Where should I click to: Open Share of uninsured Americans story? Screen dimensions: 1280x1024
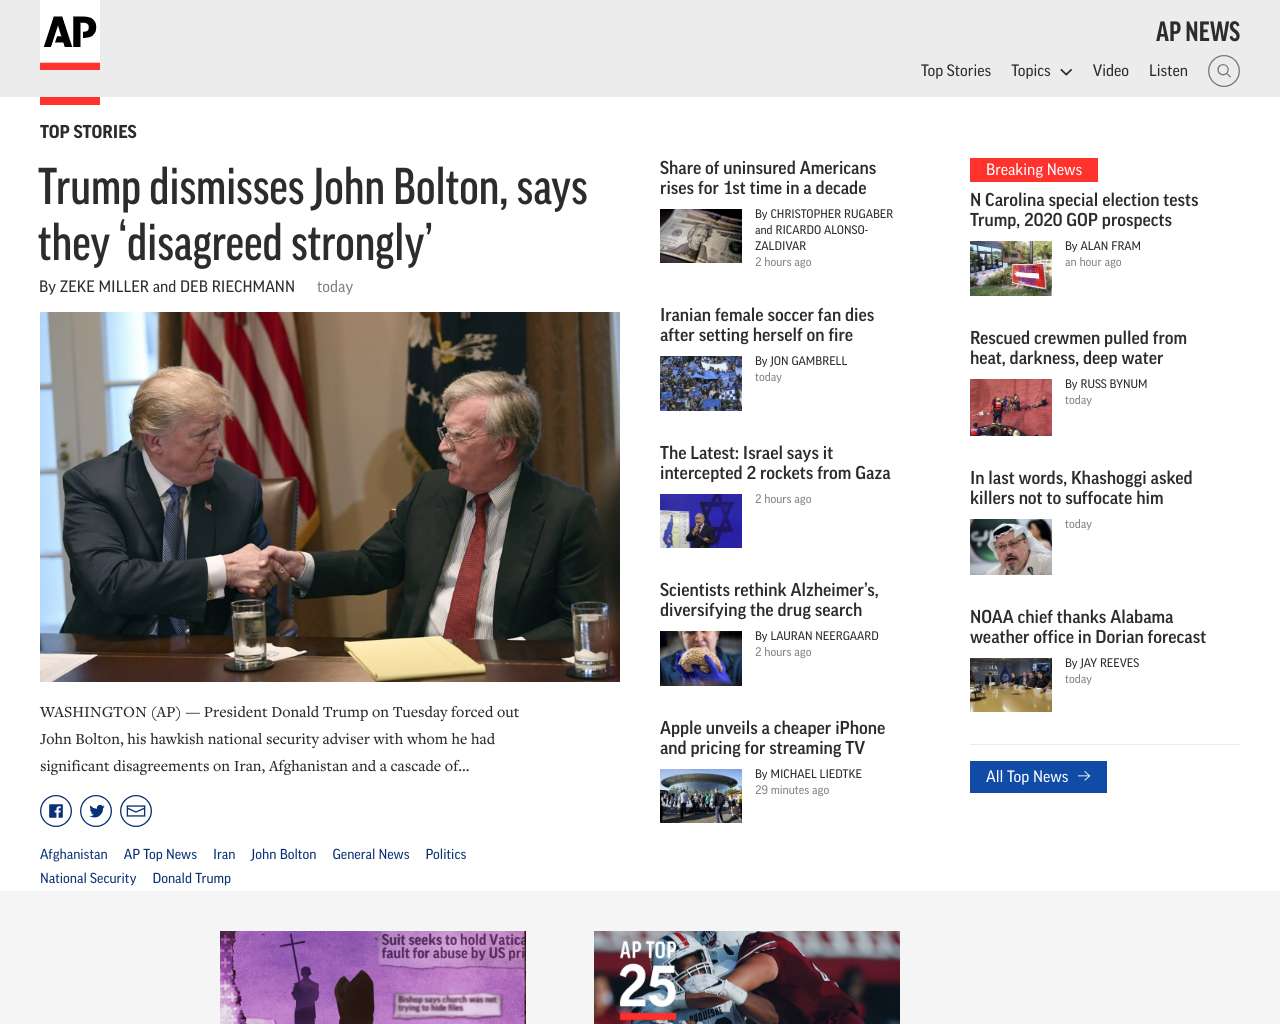[x=767, y=178]
